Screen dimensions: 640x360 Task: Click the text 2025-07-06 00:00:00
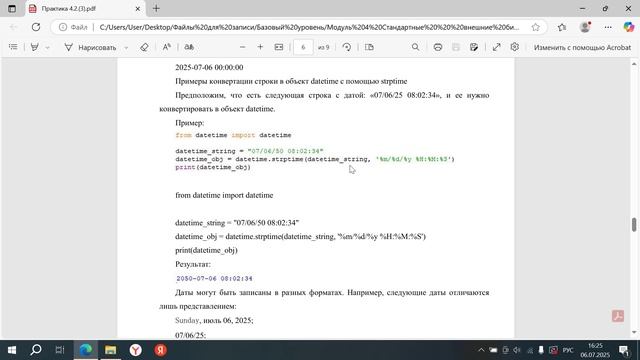point(209,67)
